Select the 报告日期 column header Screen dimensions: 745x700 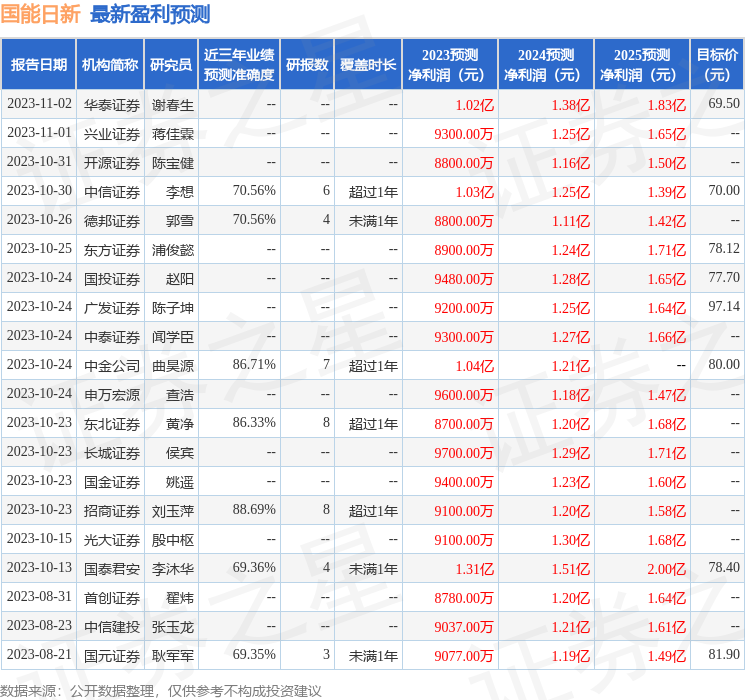(x=38, y=65)
